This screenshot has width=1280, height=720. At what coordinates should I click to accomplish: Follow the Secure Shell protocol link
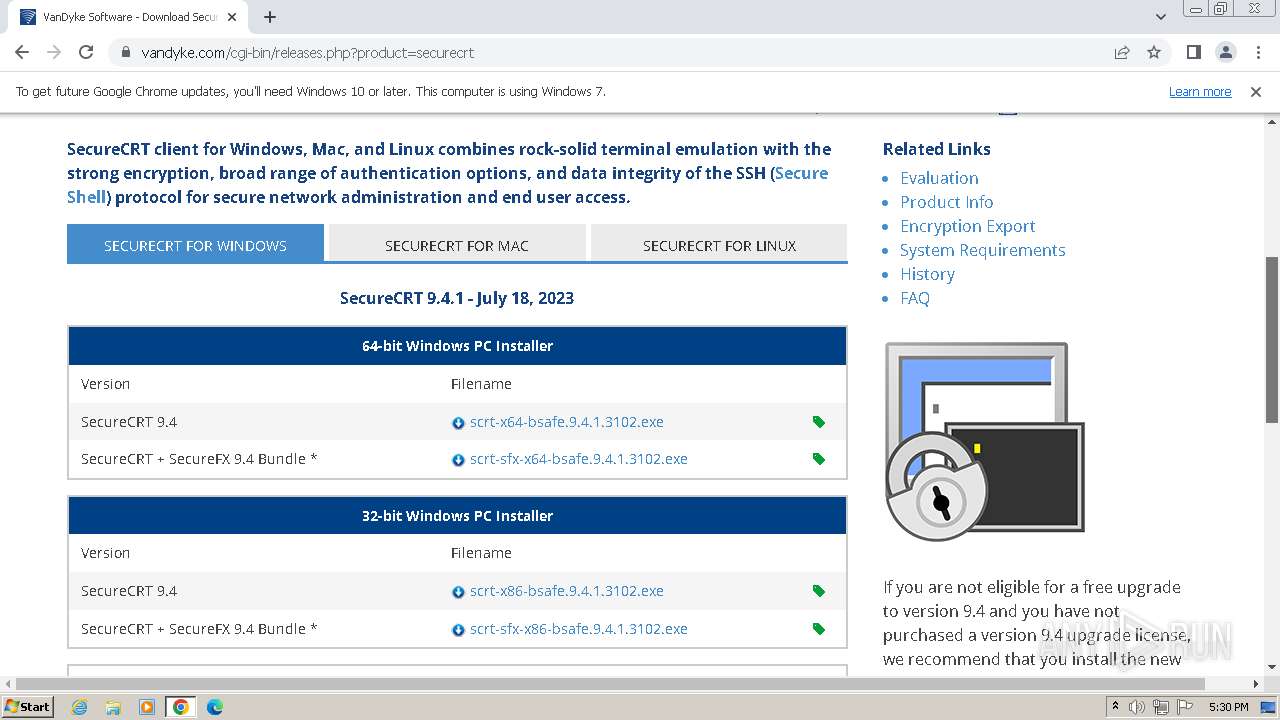[x=801, y=173]
